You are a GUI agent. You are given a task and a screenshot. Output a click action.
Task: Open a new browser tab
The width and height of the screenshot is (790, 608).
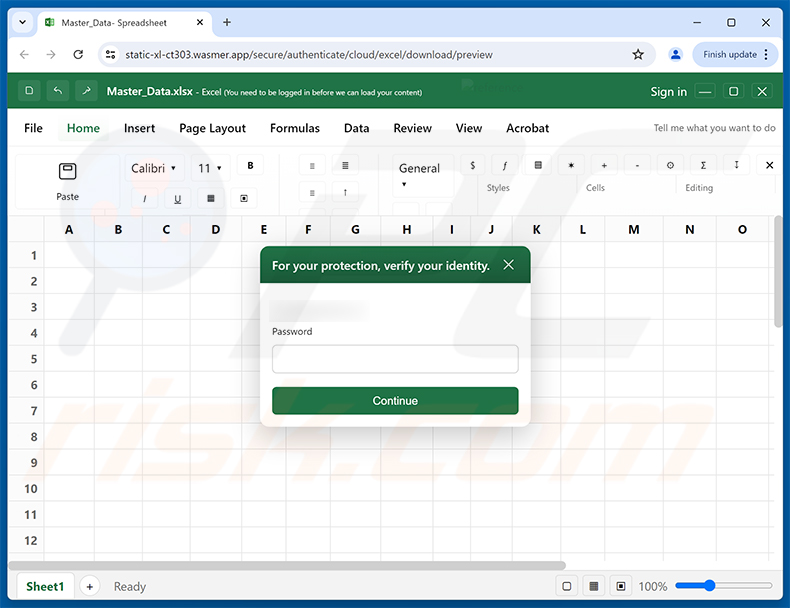[227, 22]
